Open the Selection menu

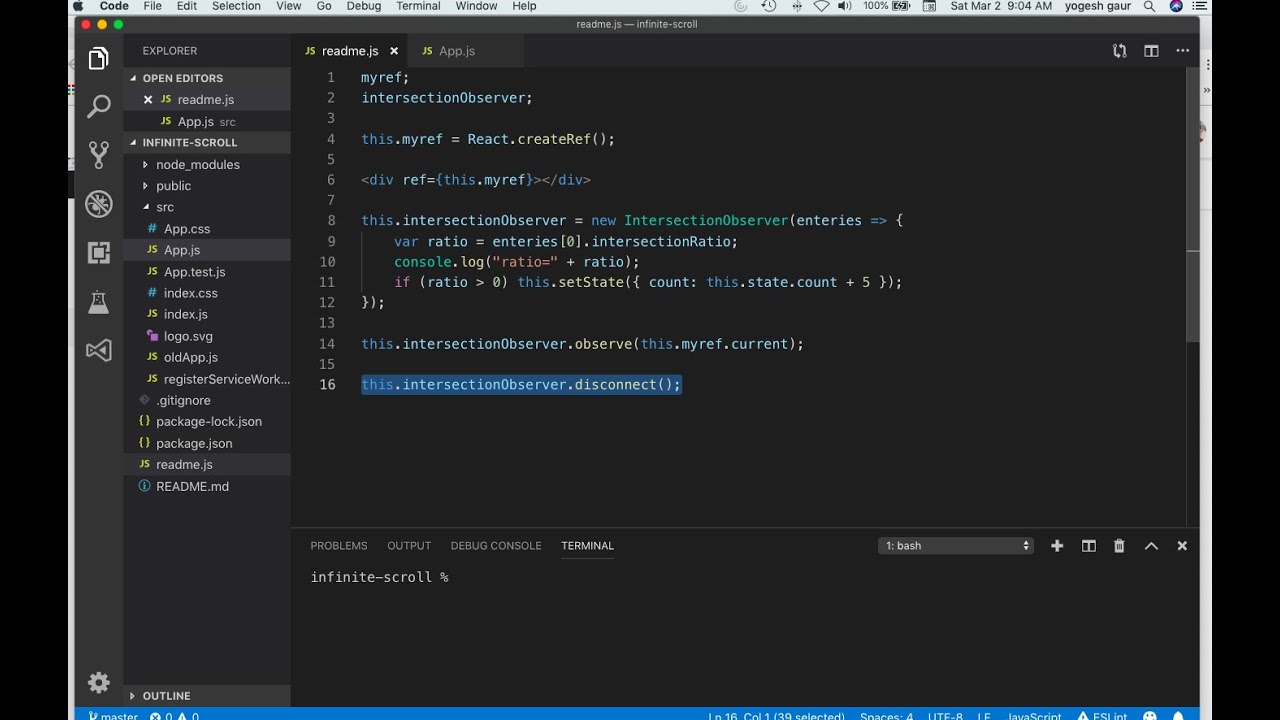(x=236, y=6)
